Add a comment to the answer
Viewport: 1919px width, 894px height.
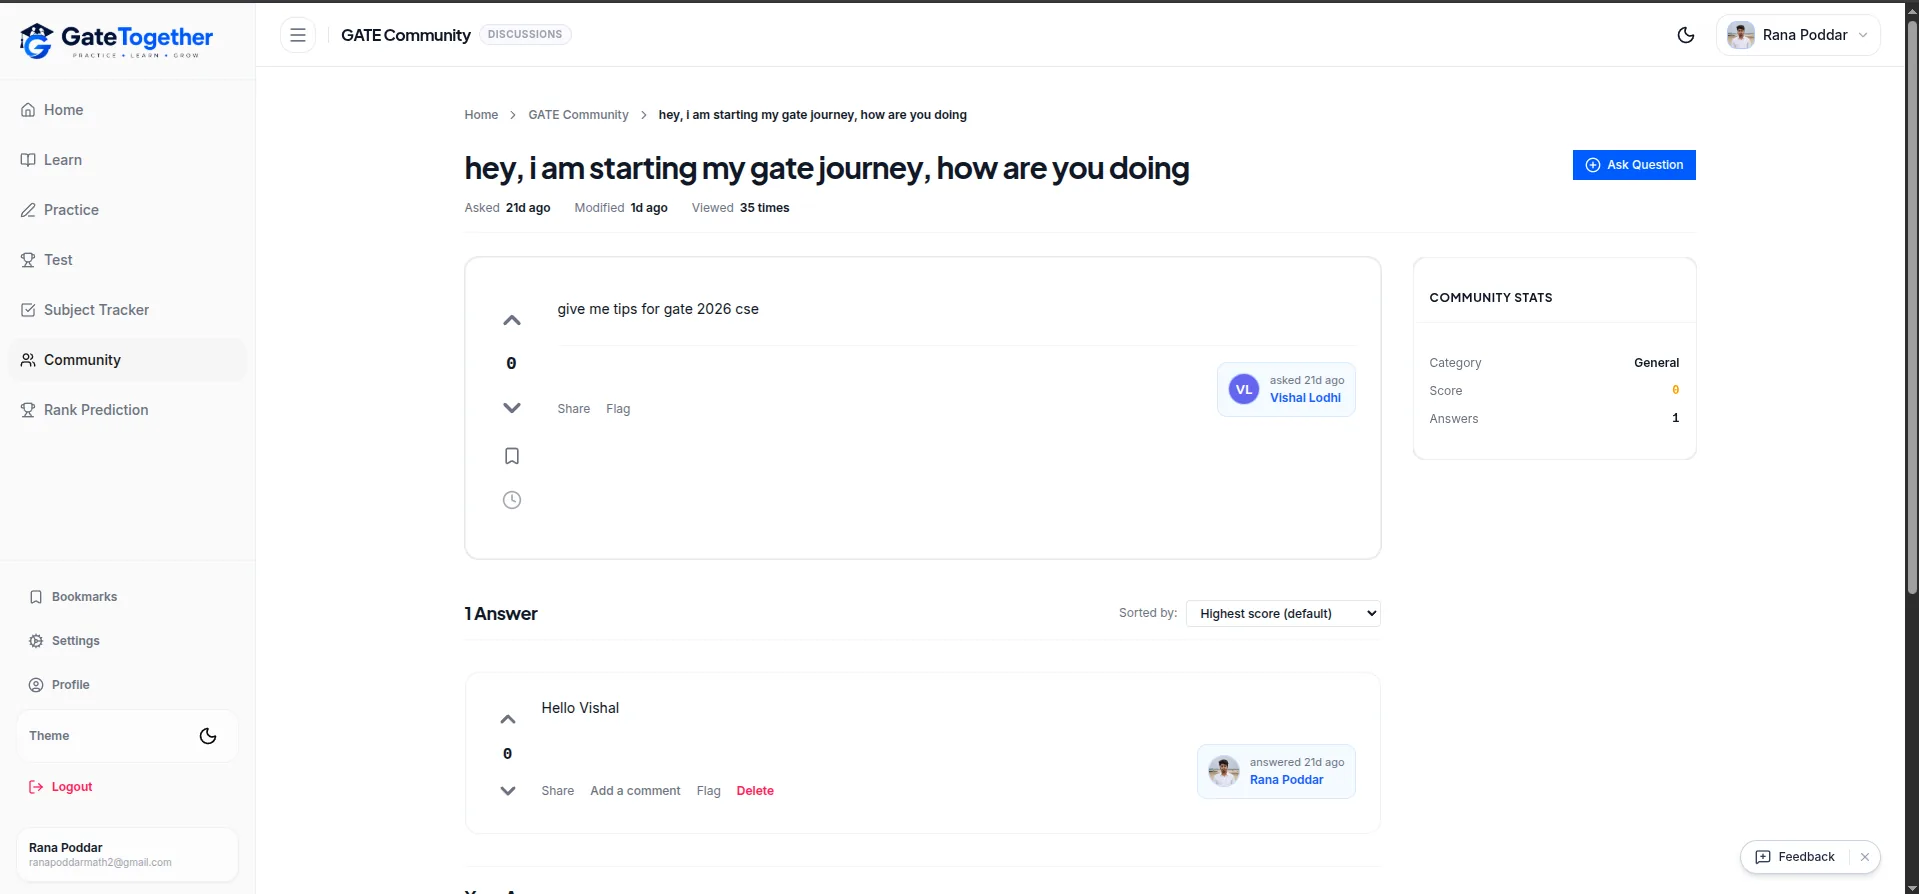click(x=635, y=791)
